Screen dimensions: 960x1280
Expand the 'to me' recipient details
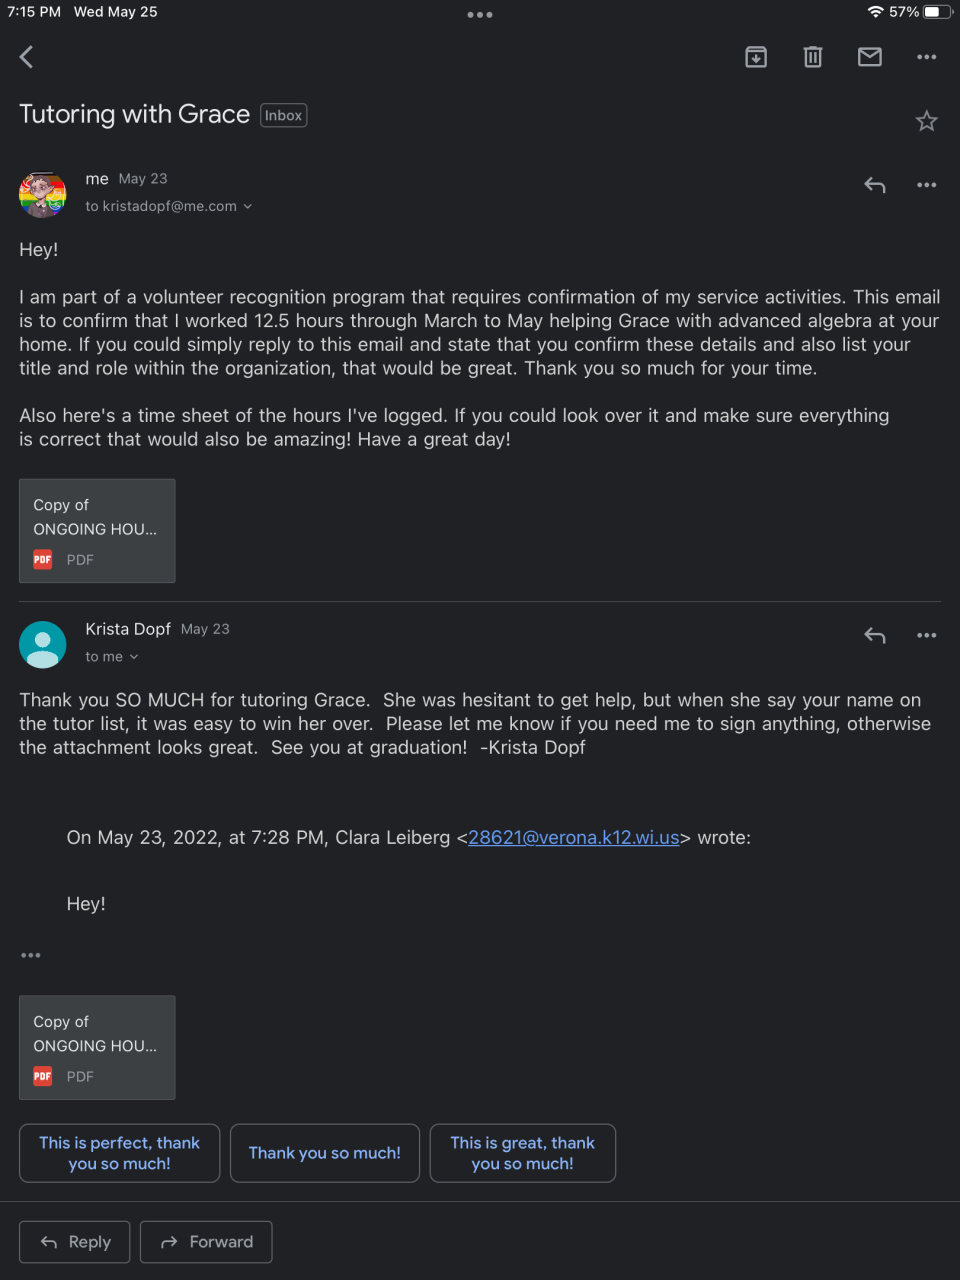(x=133, y=657)
